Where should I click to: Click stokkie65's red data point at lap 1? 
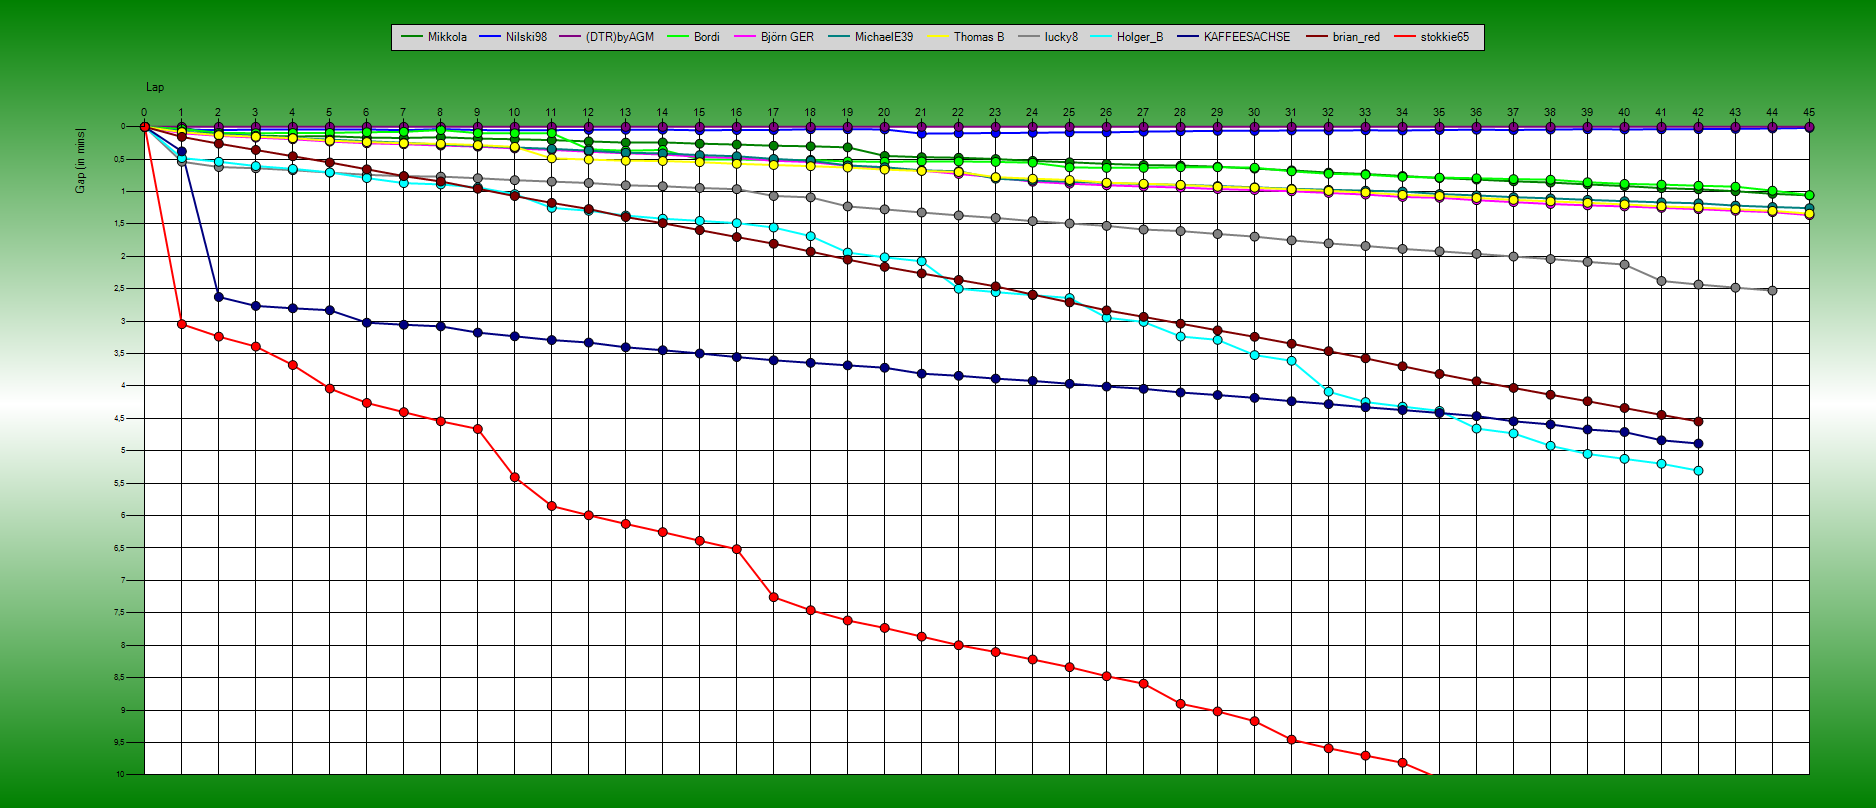[x=181, y=324]
